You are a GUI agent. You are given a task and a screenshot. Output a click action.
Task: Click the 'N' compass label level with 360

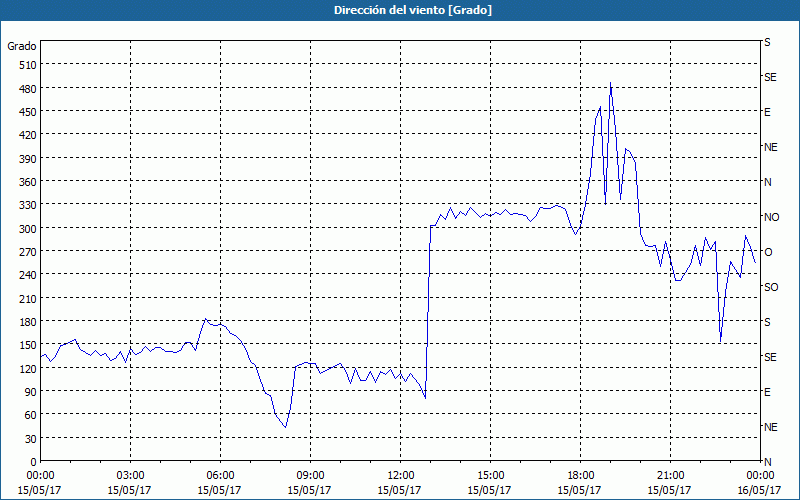tap(767, 182)
